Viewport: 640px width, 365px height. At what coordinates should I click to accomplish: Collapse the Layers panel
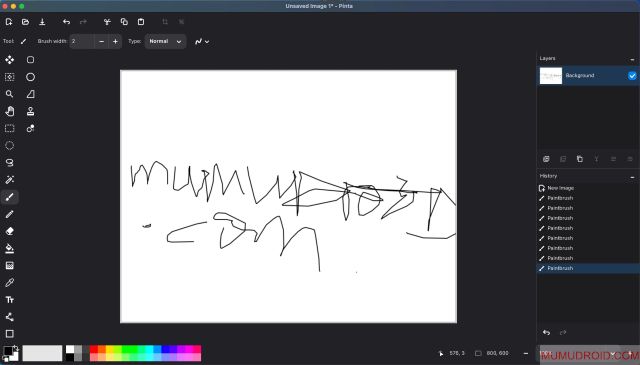click(632, 60)
